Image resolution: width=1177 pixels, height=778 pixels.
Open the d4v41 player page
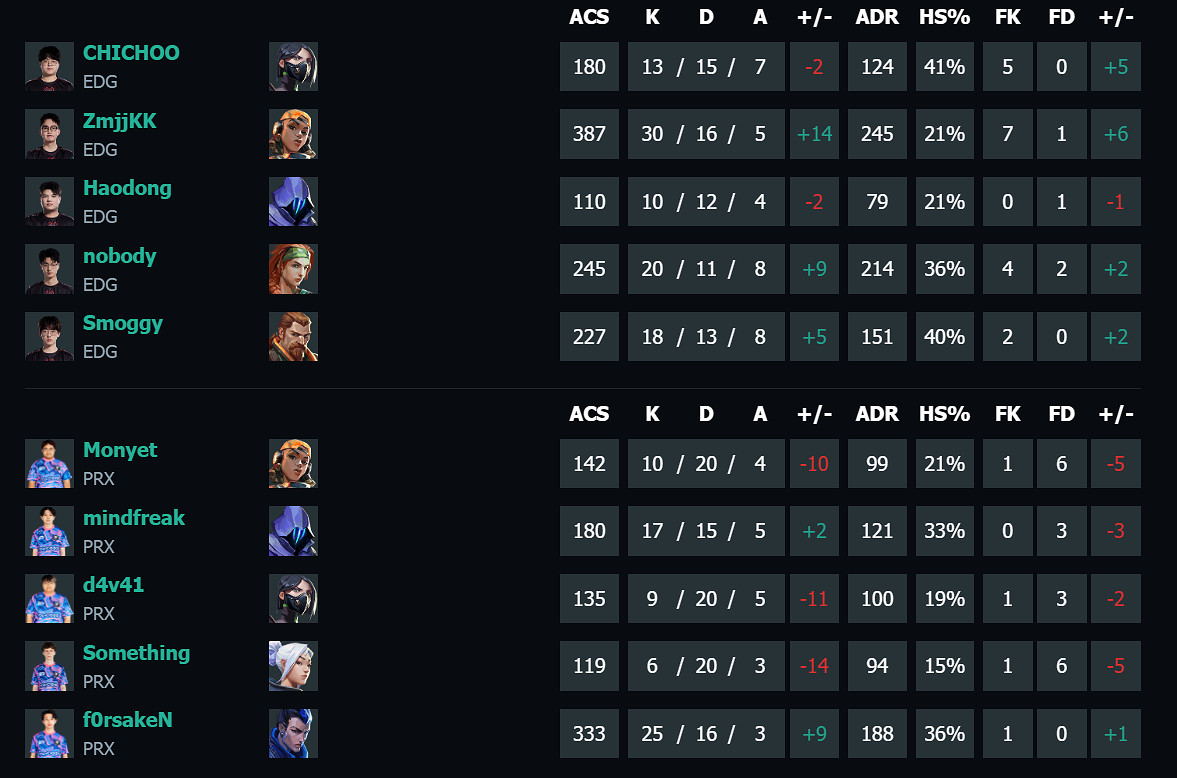pyautogui.click(x=112, y=584)
